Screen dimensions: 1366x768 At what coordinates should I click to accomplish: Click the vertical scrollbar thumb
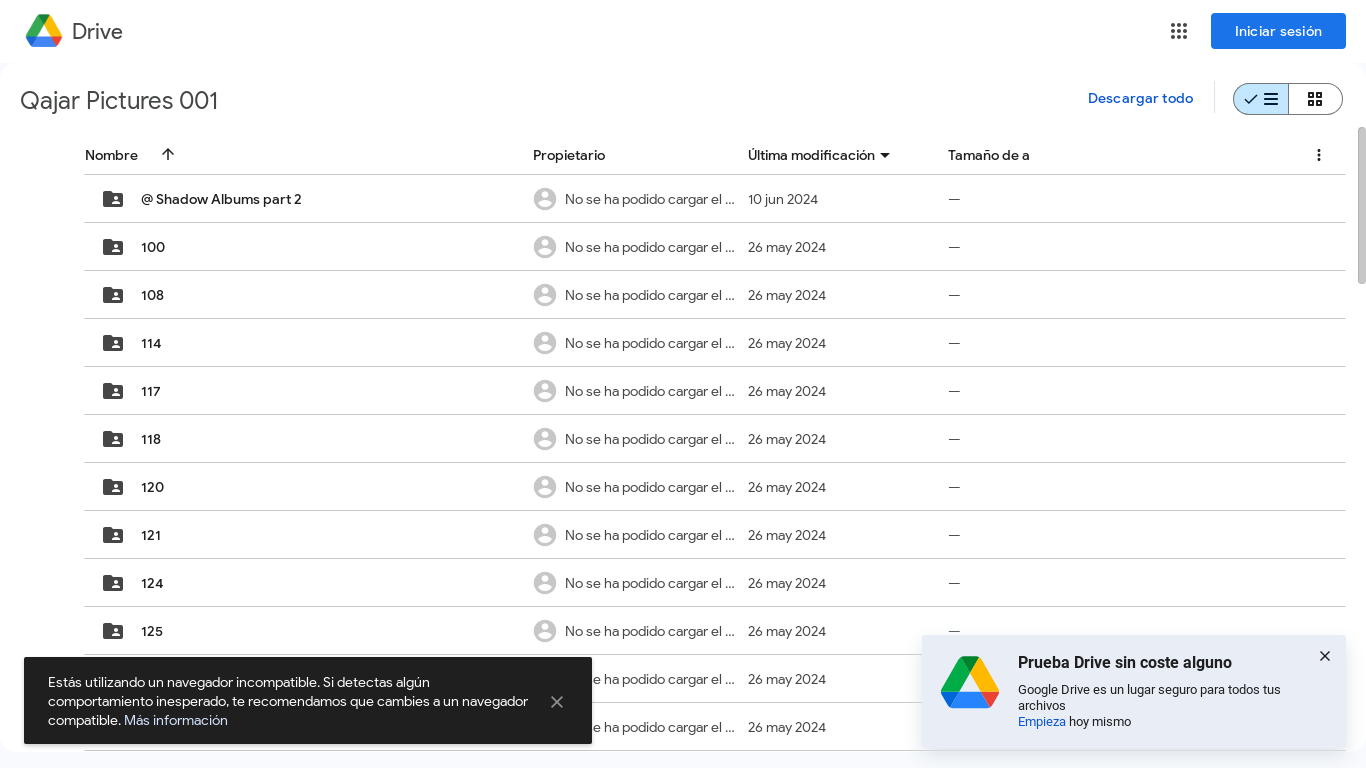(1361, 205)
